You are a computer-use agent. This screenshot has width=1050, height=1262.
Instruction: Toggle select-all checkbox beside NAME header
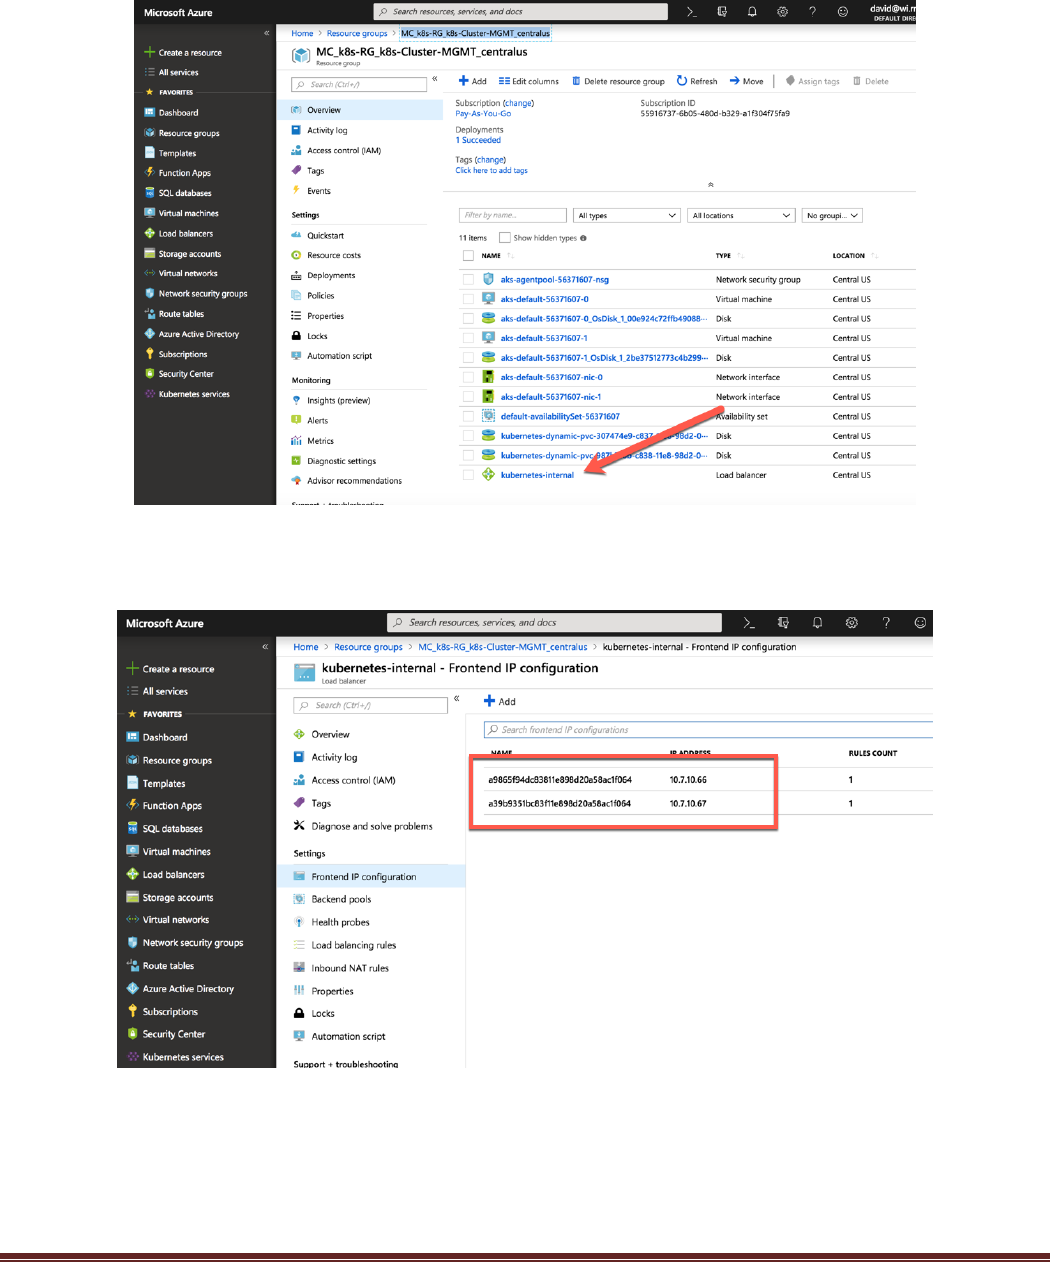[468, 256]
